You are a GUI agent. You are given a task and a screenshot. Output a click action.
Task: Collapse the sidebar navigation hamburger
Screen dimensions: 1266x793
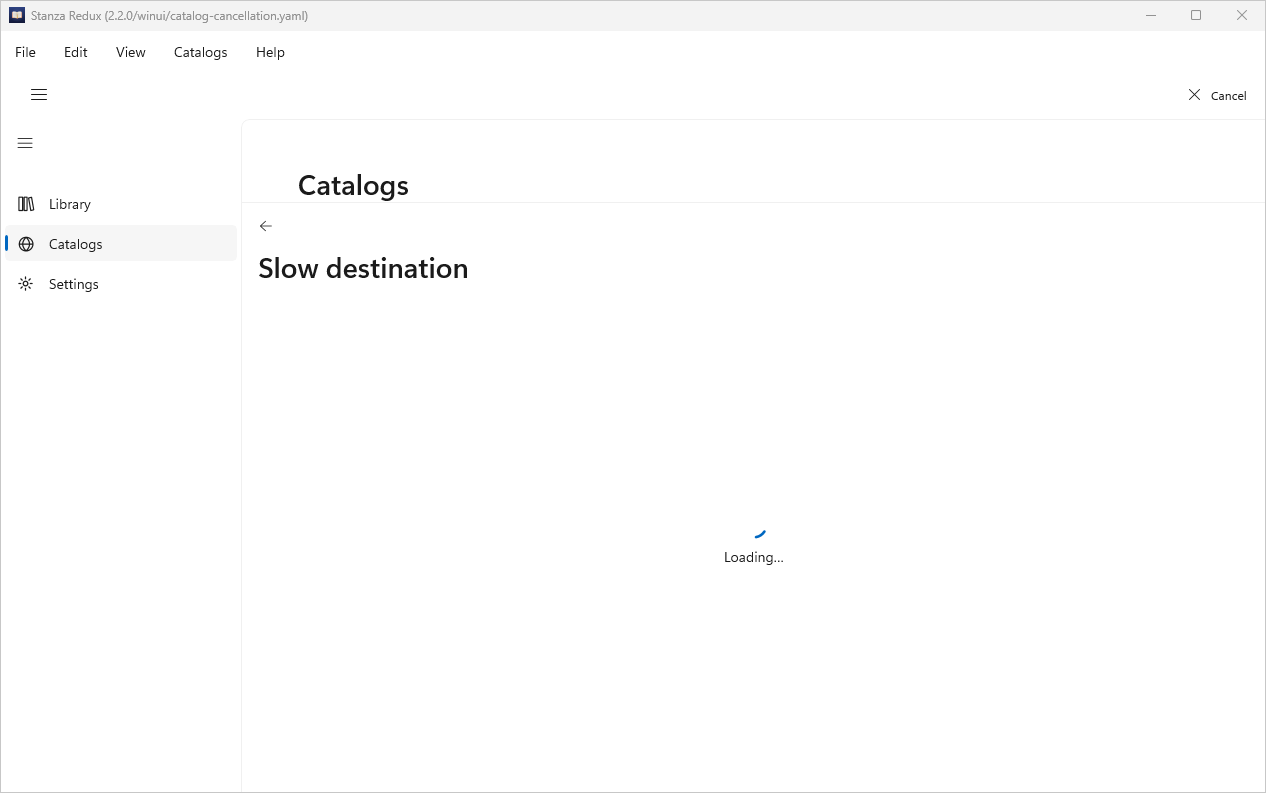pos(26,143)
